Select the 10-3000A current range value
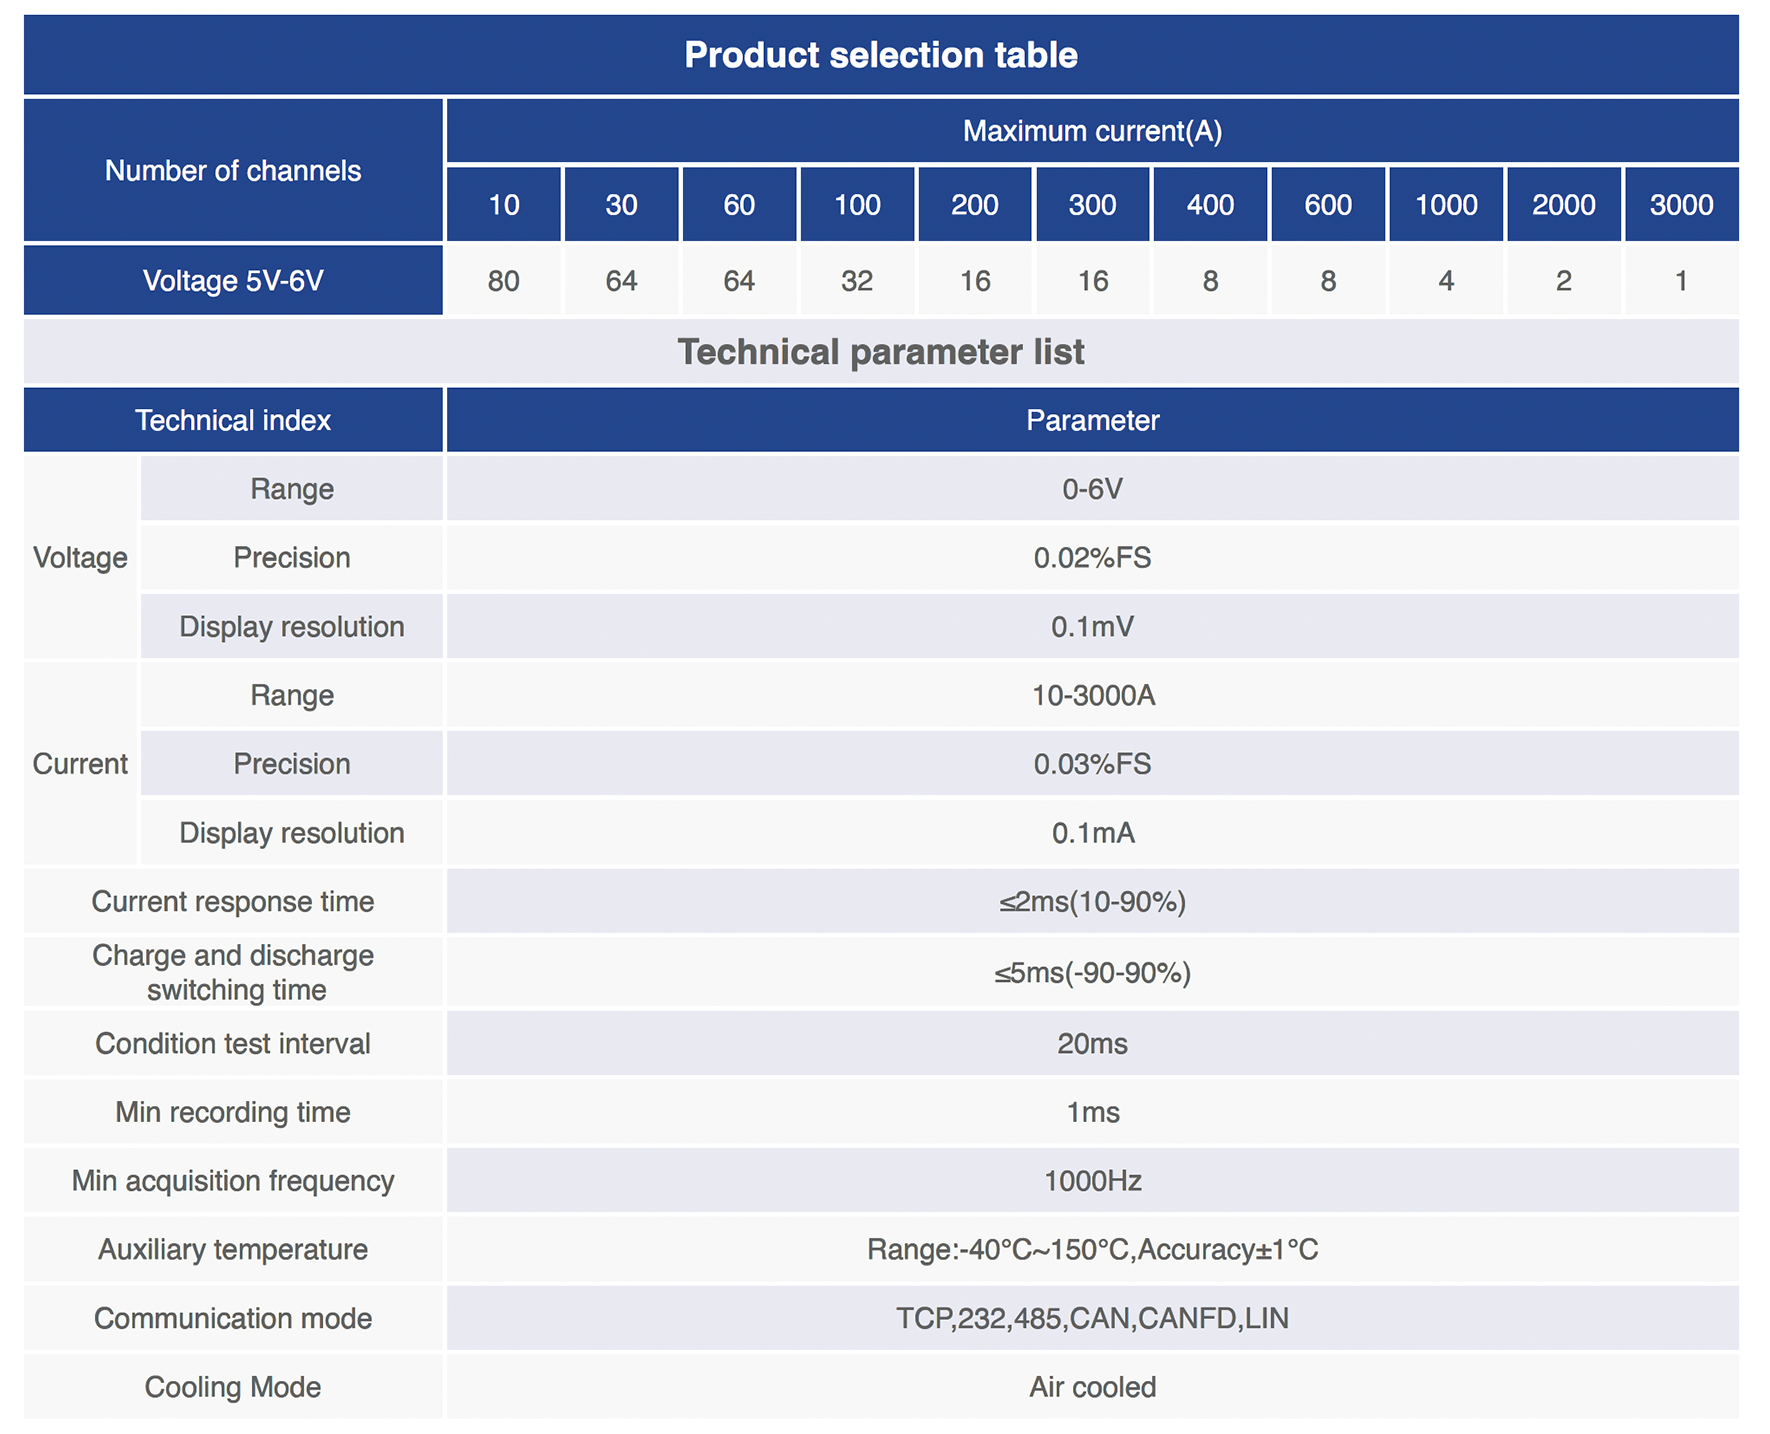The width and height of the screenshot is (1770, 1434). click(x=1092, y=695)
